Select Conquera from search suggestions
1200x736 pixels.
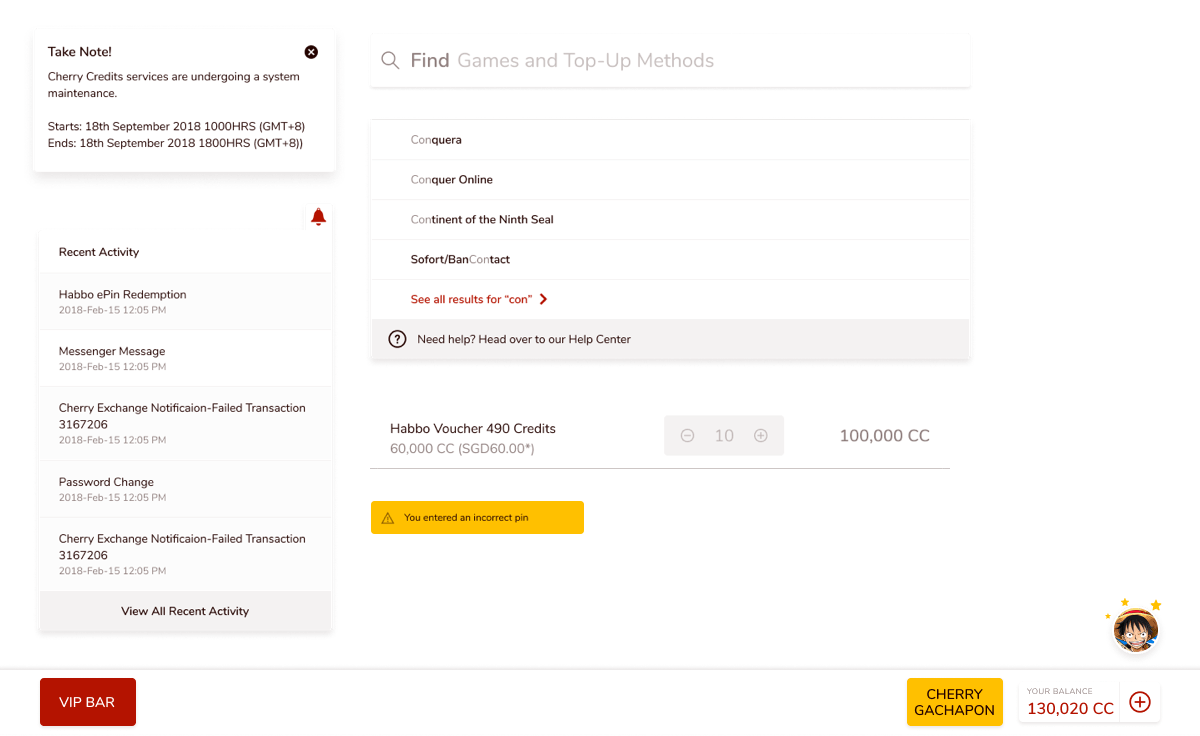(x=436, y=140)
